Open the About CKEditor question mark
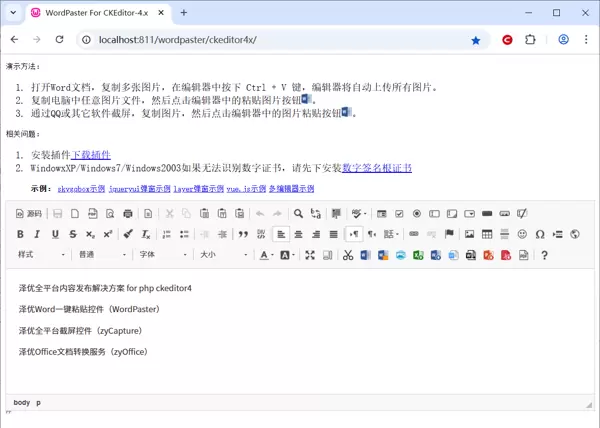600x428 pixels. 544,255
